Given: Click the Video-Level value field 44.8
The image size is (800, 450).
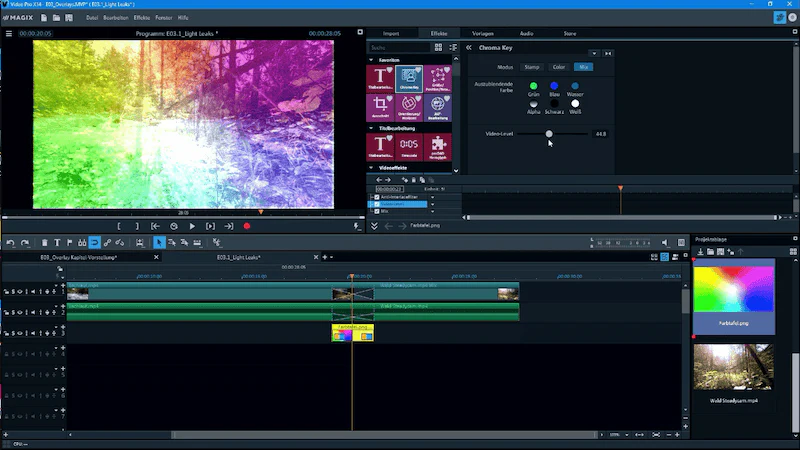Looking at the screenshot, I should [x=601, y=134].
